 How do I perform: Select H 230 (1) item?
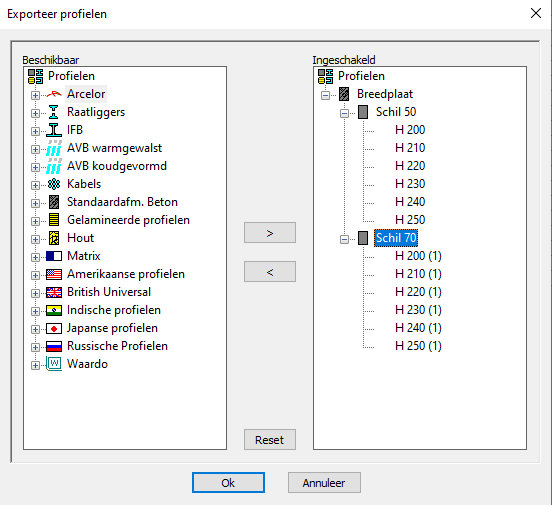pyautogui.click(x=418, y=310)
